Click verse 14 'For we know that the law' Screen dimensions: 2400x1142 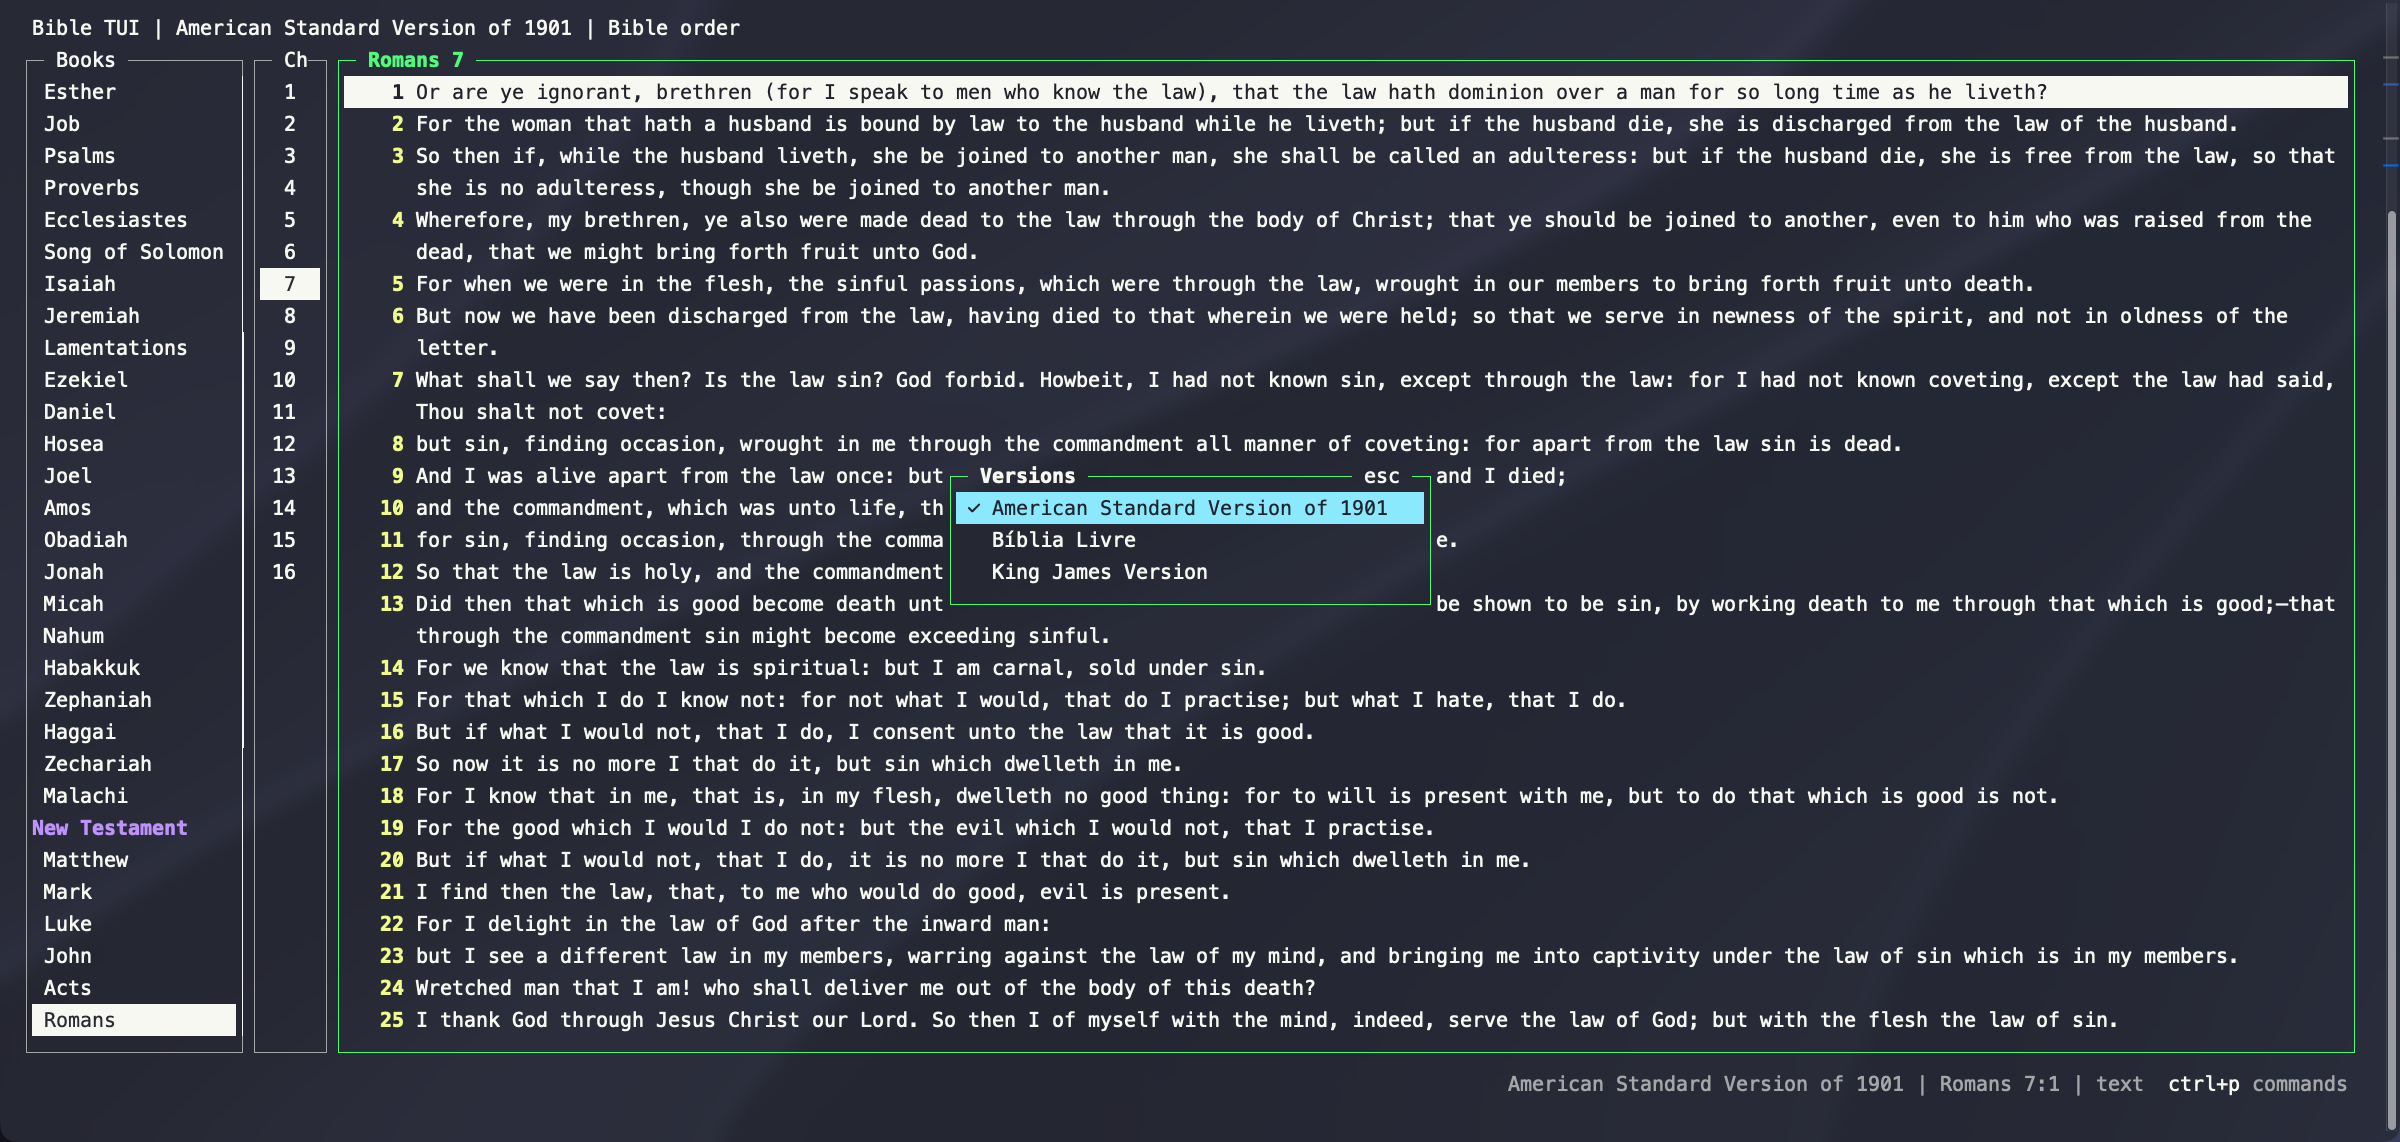tap(1346, 668)
